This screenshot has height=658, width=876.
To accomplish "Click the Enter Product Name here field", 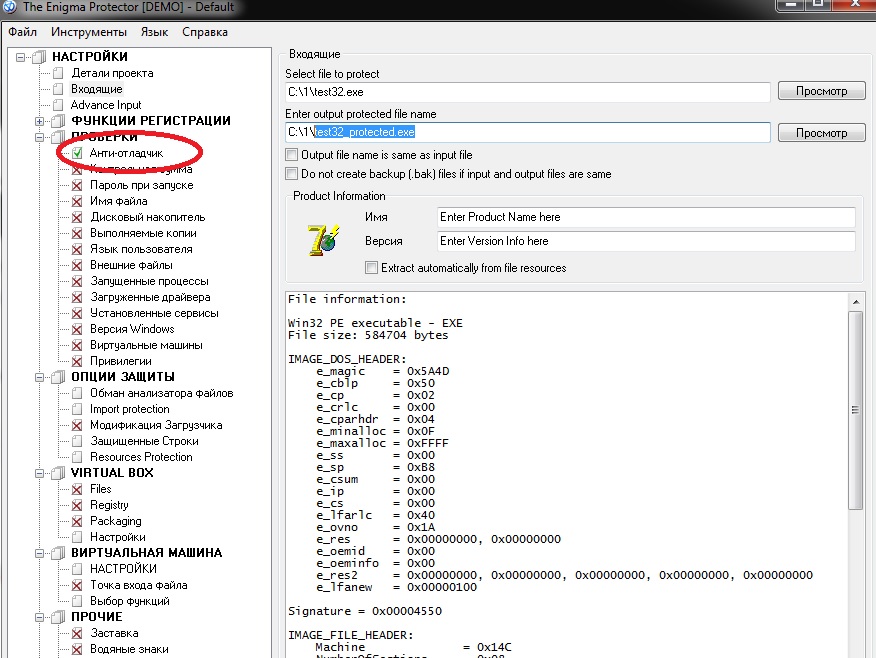I will click(646, 217).
